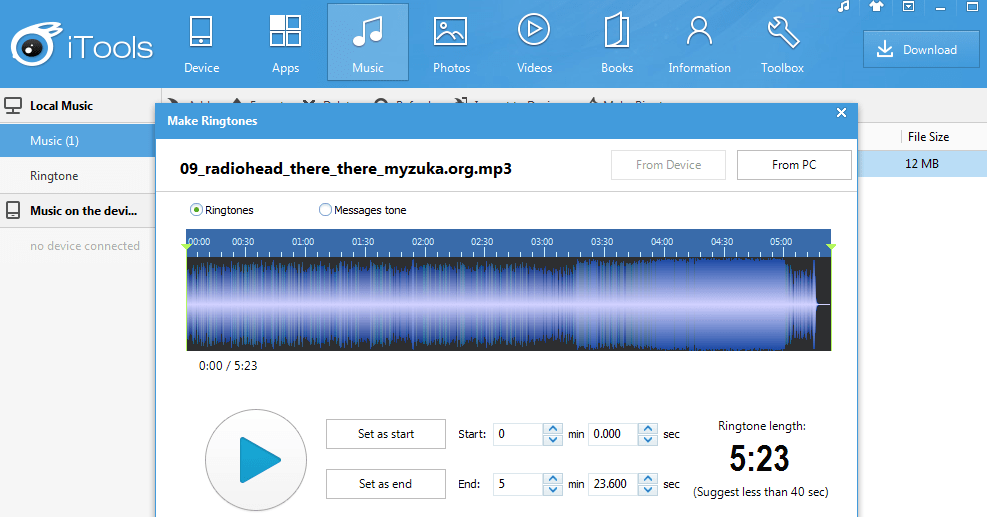Select Ringtone in the sidebar
Screen dimensions: 987x517
click(x=54, y=176)
